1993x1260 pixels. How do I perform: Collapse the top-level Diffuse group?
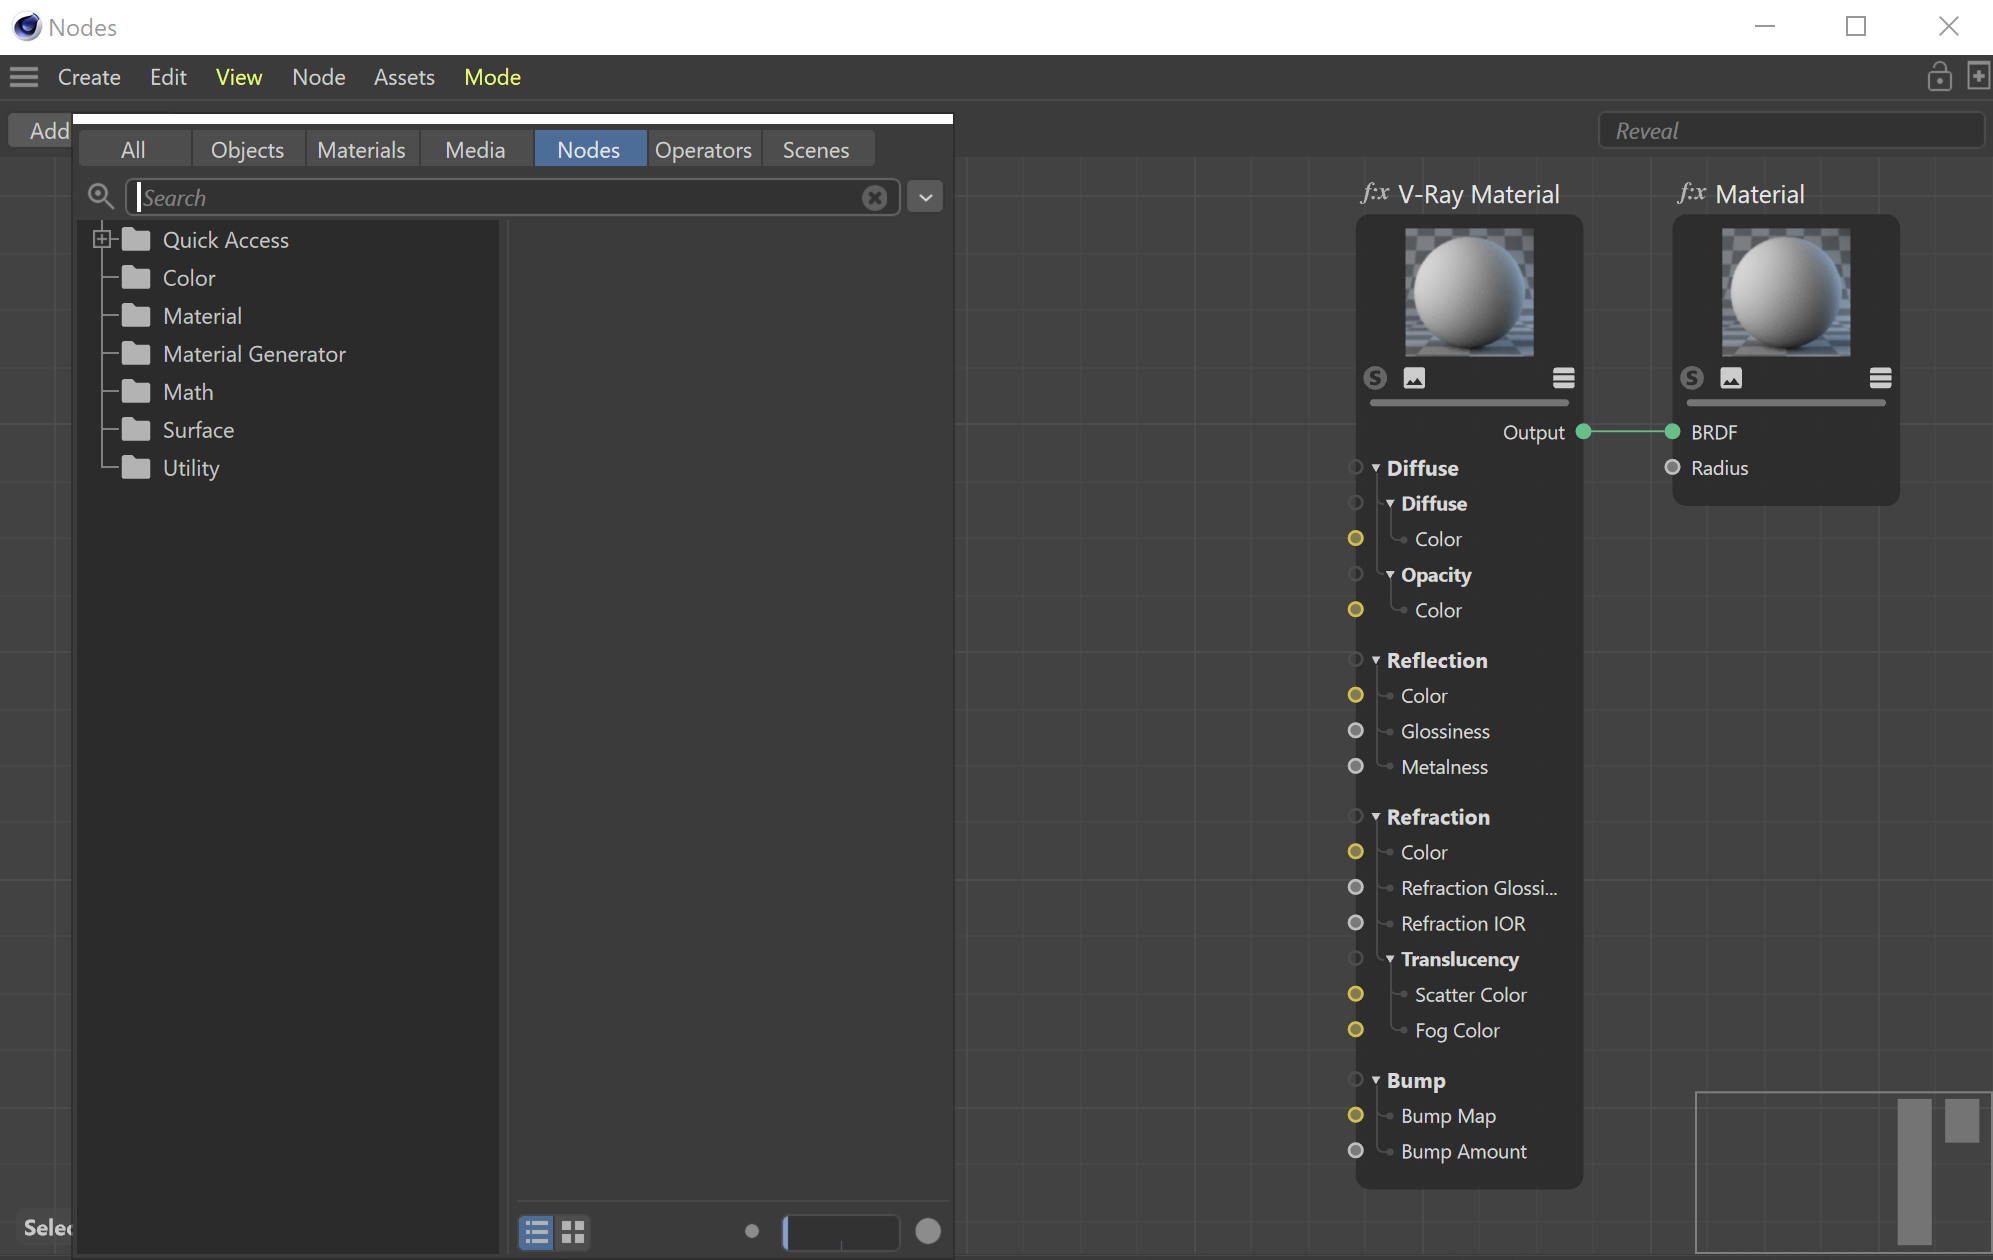point(1376,468)
